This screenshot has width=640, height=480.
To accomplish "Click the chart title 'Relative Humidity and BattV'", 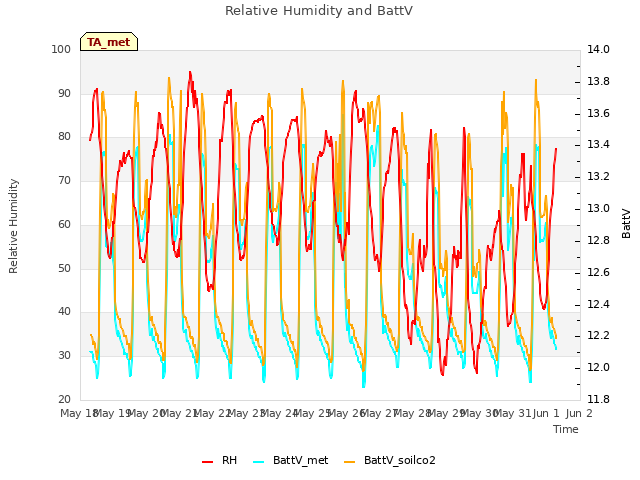I will pyautogui.click(x=319, y=11).
